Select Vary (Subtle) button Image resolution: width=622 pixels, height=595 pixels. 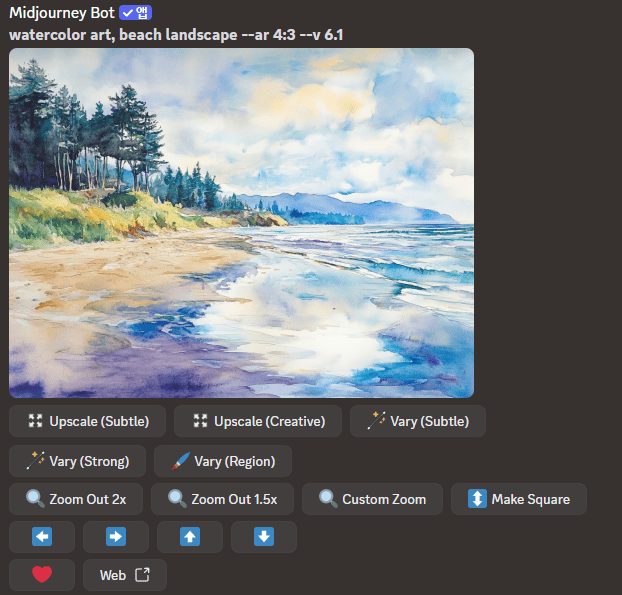click(x=418, y=421)
